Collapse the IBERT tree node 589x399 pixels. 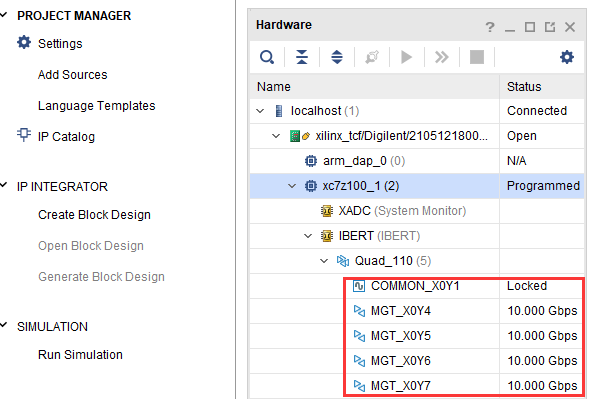pyautogui.click(x=308, y=236)
